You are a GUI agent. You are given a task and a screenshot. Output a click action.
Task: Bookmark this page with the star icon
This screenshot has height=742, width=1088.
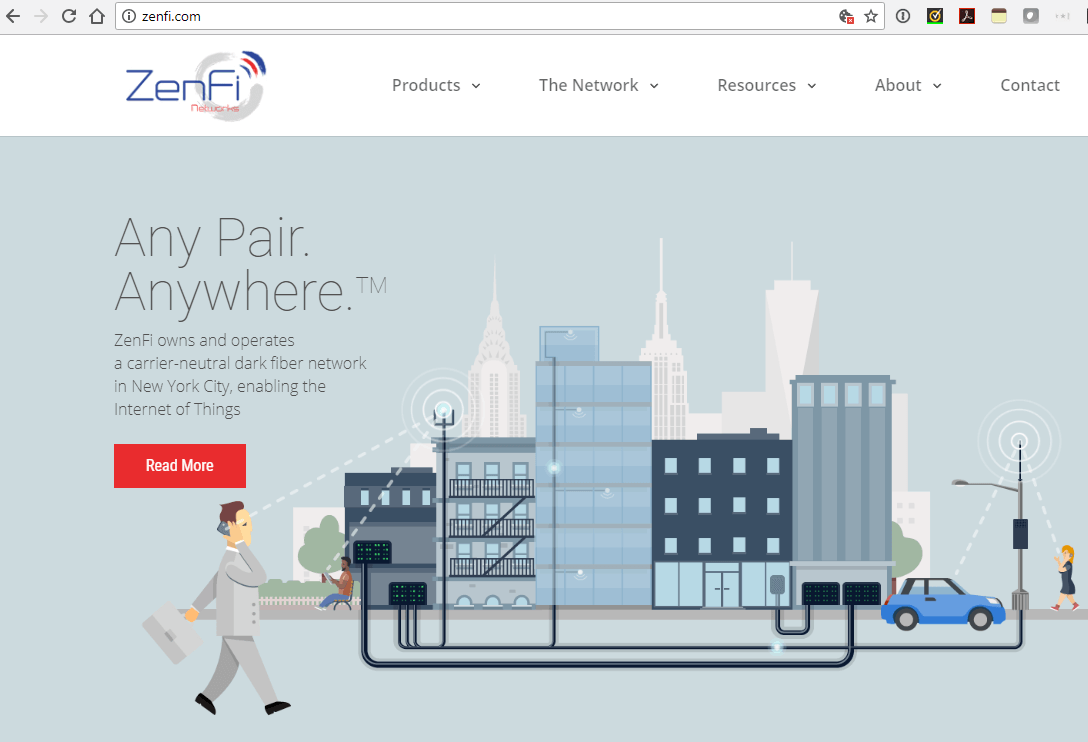click(x=871, y=16)
